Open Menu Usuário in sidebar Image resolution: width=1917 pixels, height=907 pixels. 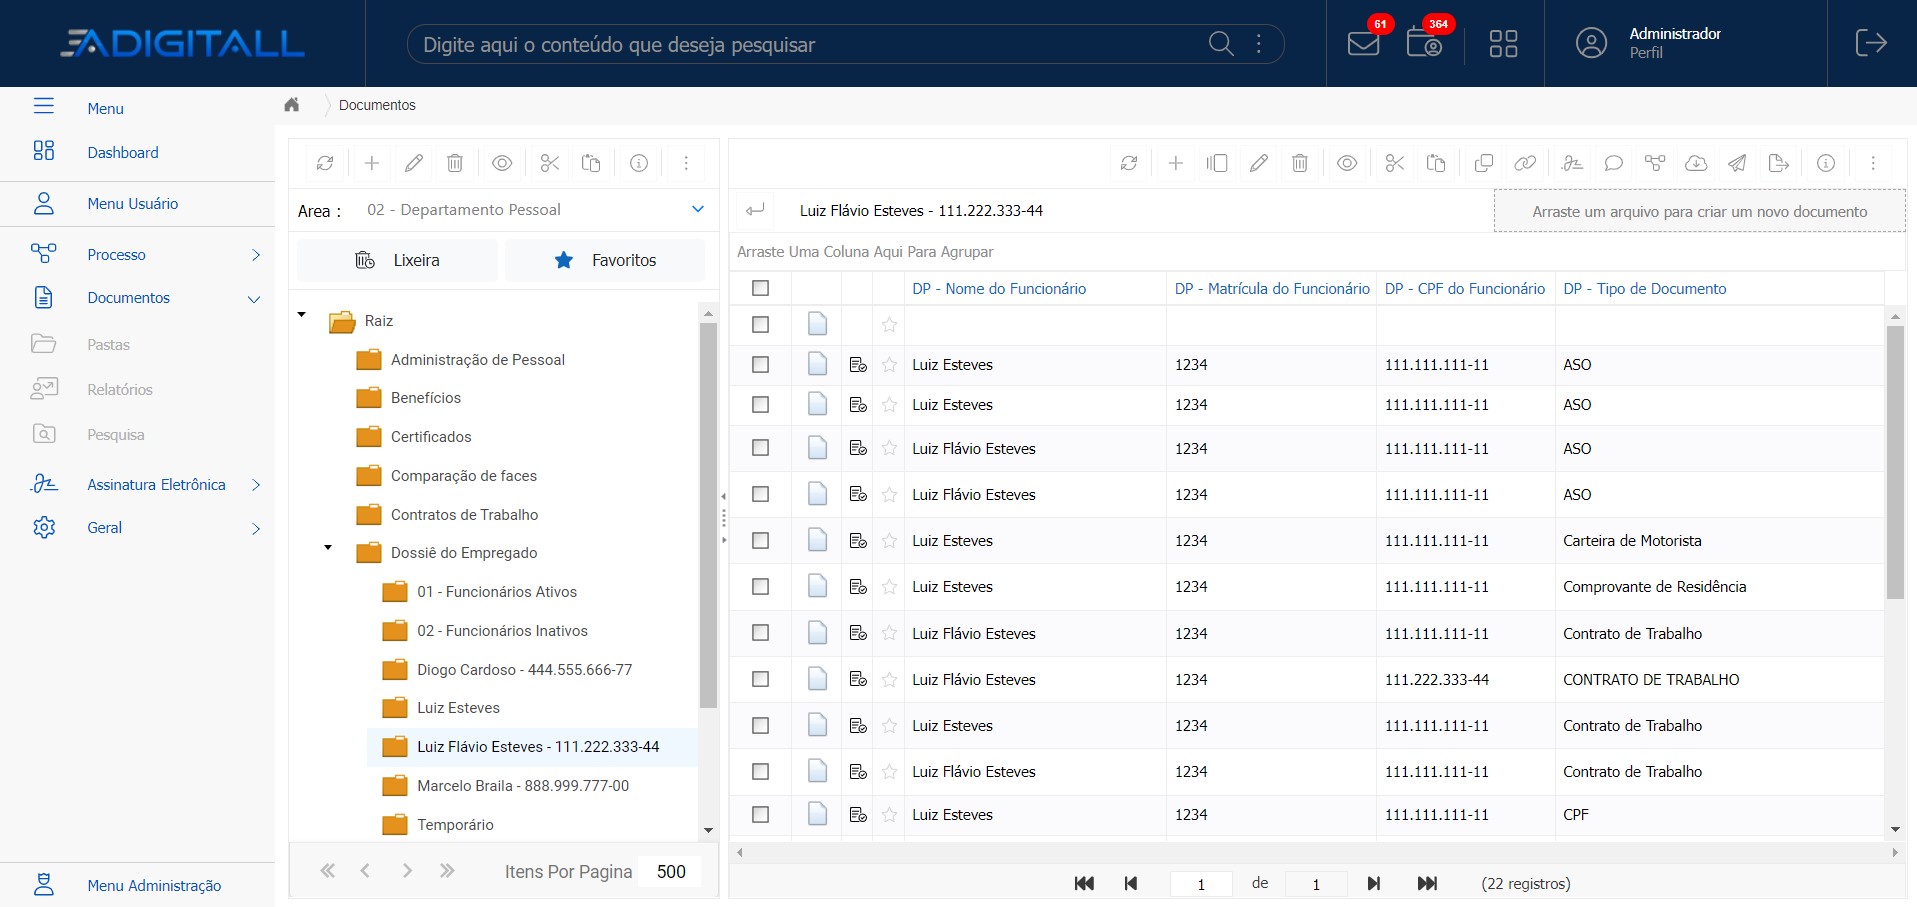(132, 203)
